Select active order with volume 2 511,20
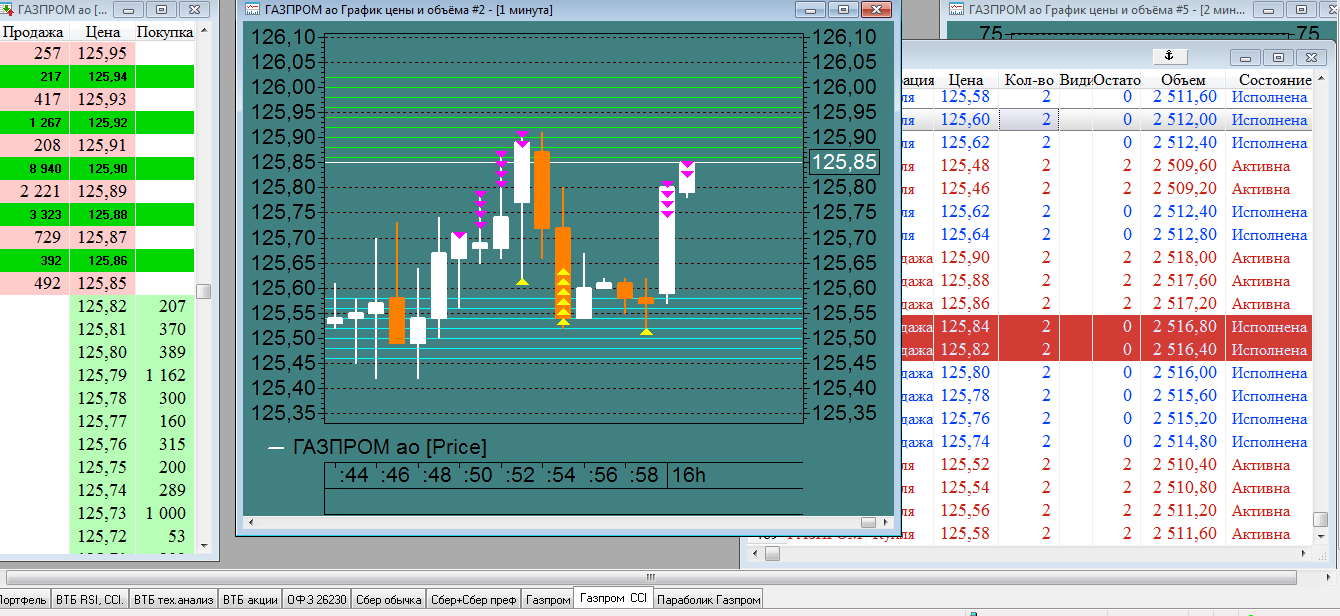Viewport: 1340px width, 616px height. click(x=1104, y=511)
